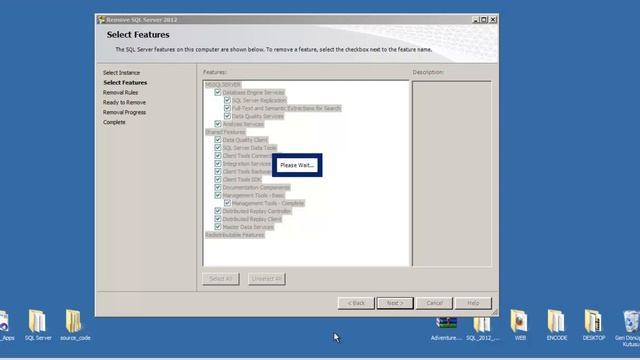640x360 pixels.
Task: Click the Unselect All button
Action: click(267, 279)
